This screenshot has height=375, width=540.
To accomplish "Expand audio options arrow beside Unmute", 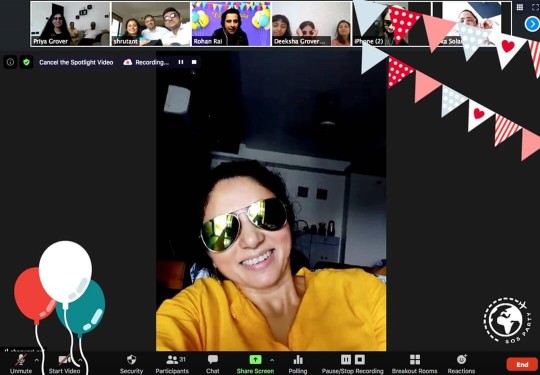I will tap(37, 360).
